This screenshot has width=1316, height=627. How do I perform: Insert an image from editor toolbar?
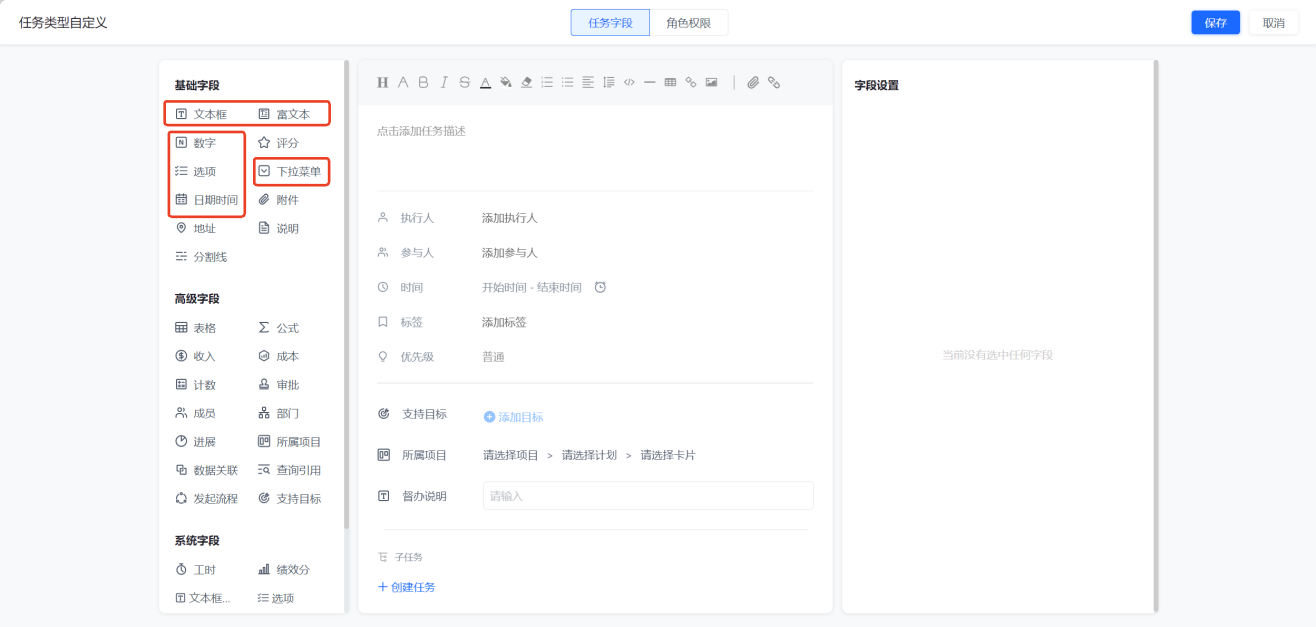(711, 83)
